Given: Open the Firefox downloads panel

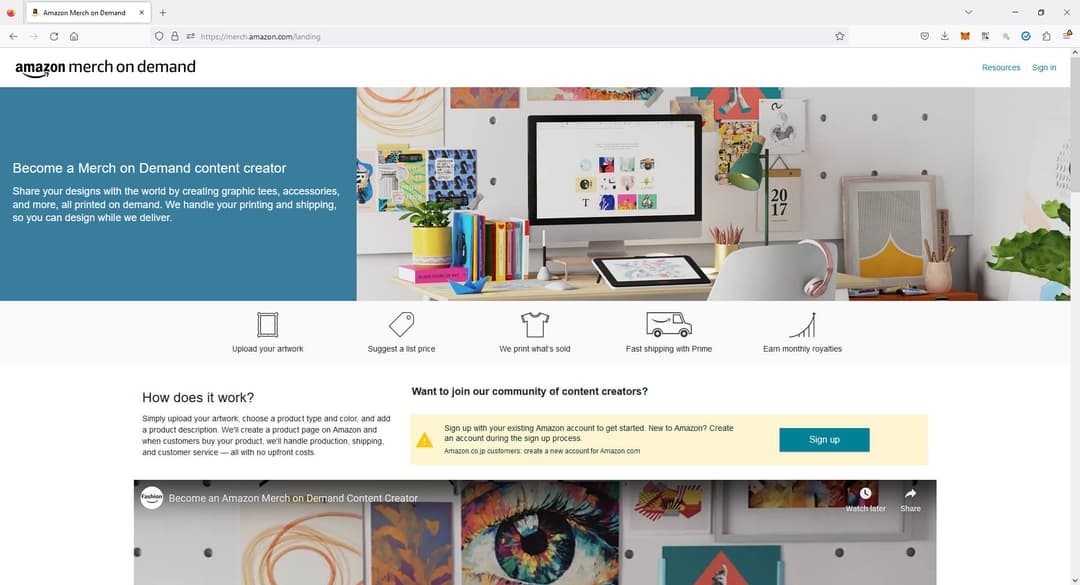Looking at the screenshot, I should (945, 37).
